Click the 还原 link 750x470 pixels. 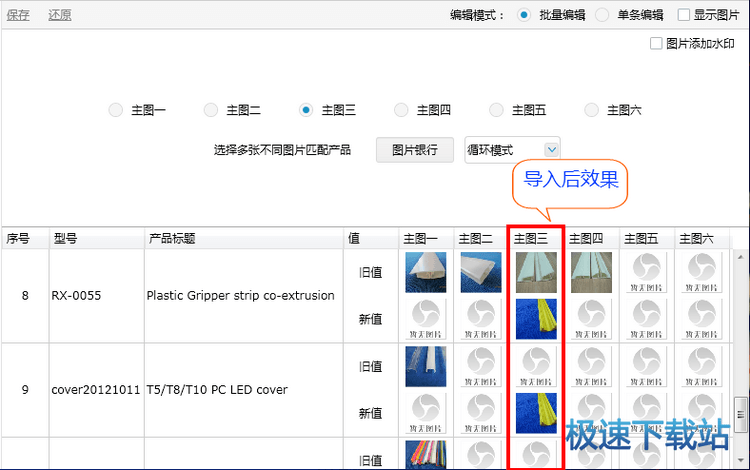click(x=60, y=15)
